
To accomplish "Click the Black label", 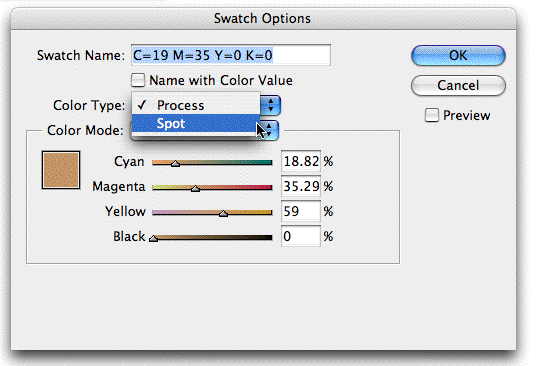I will pos(129,236).
